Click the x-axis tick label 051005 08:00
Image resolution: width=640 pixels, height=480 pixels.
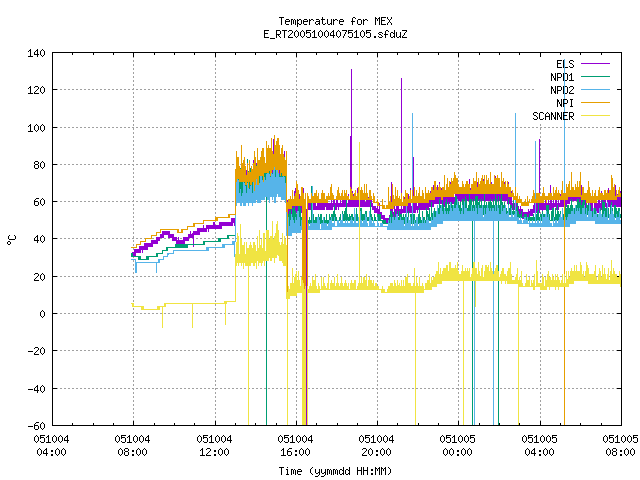coord(620,446)
